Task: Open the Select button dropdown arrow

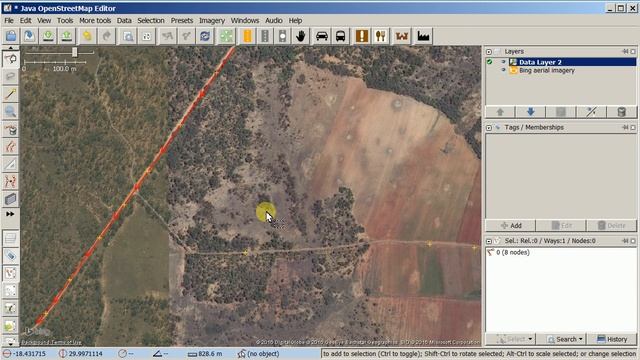Action: coord(530,339)
